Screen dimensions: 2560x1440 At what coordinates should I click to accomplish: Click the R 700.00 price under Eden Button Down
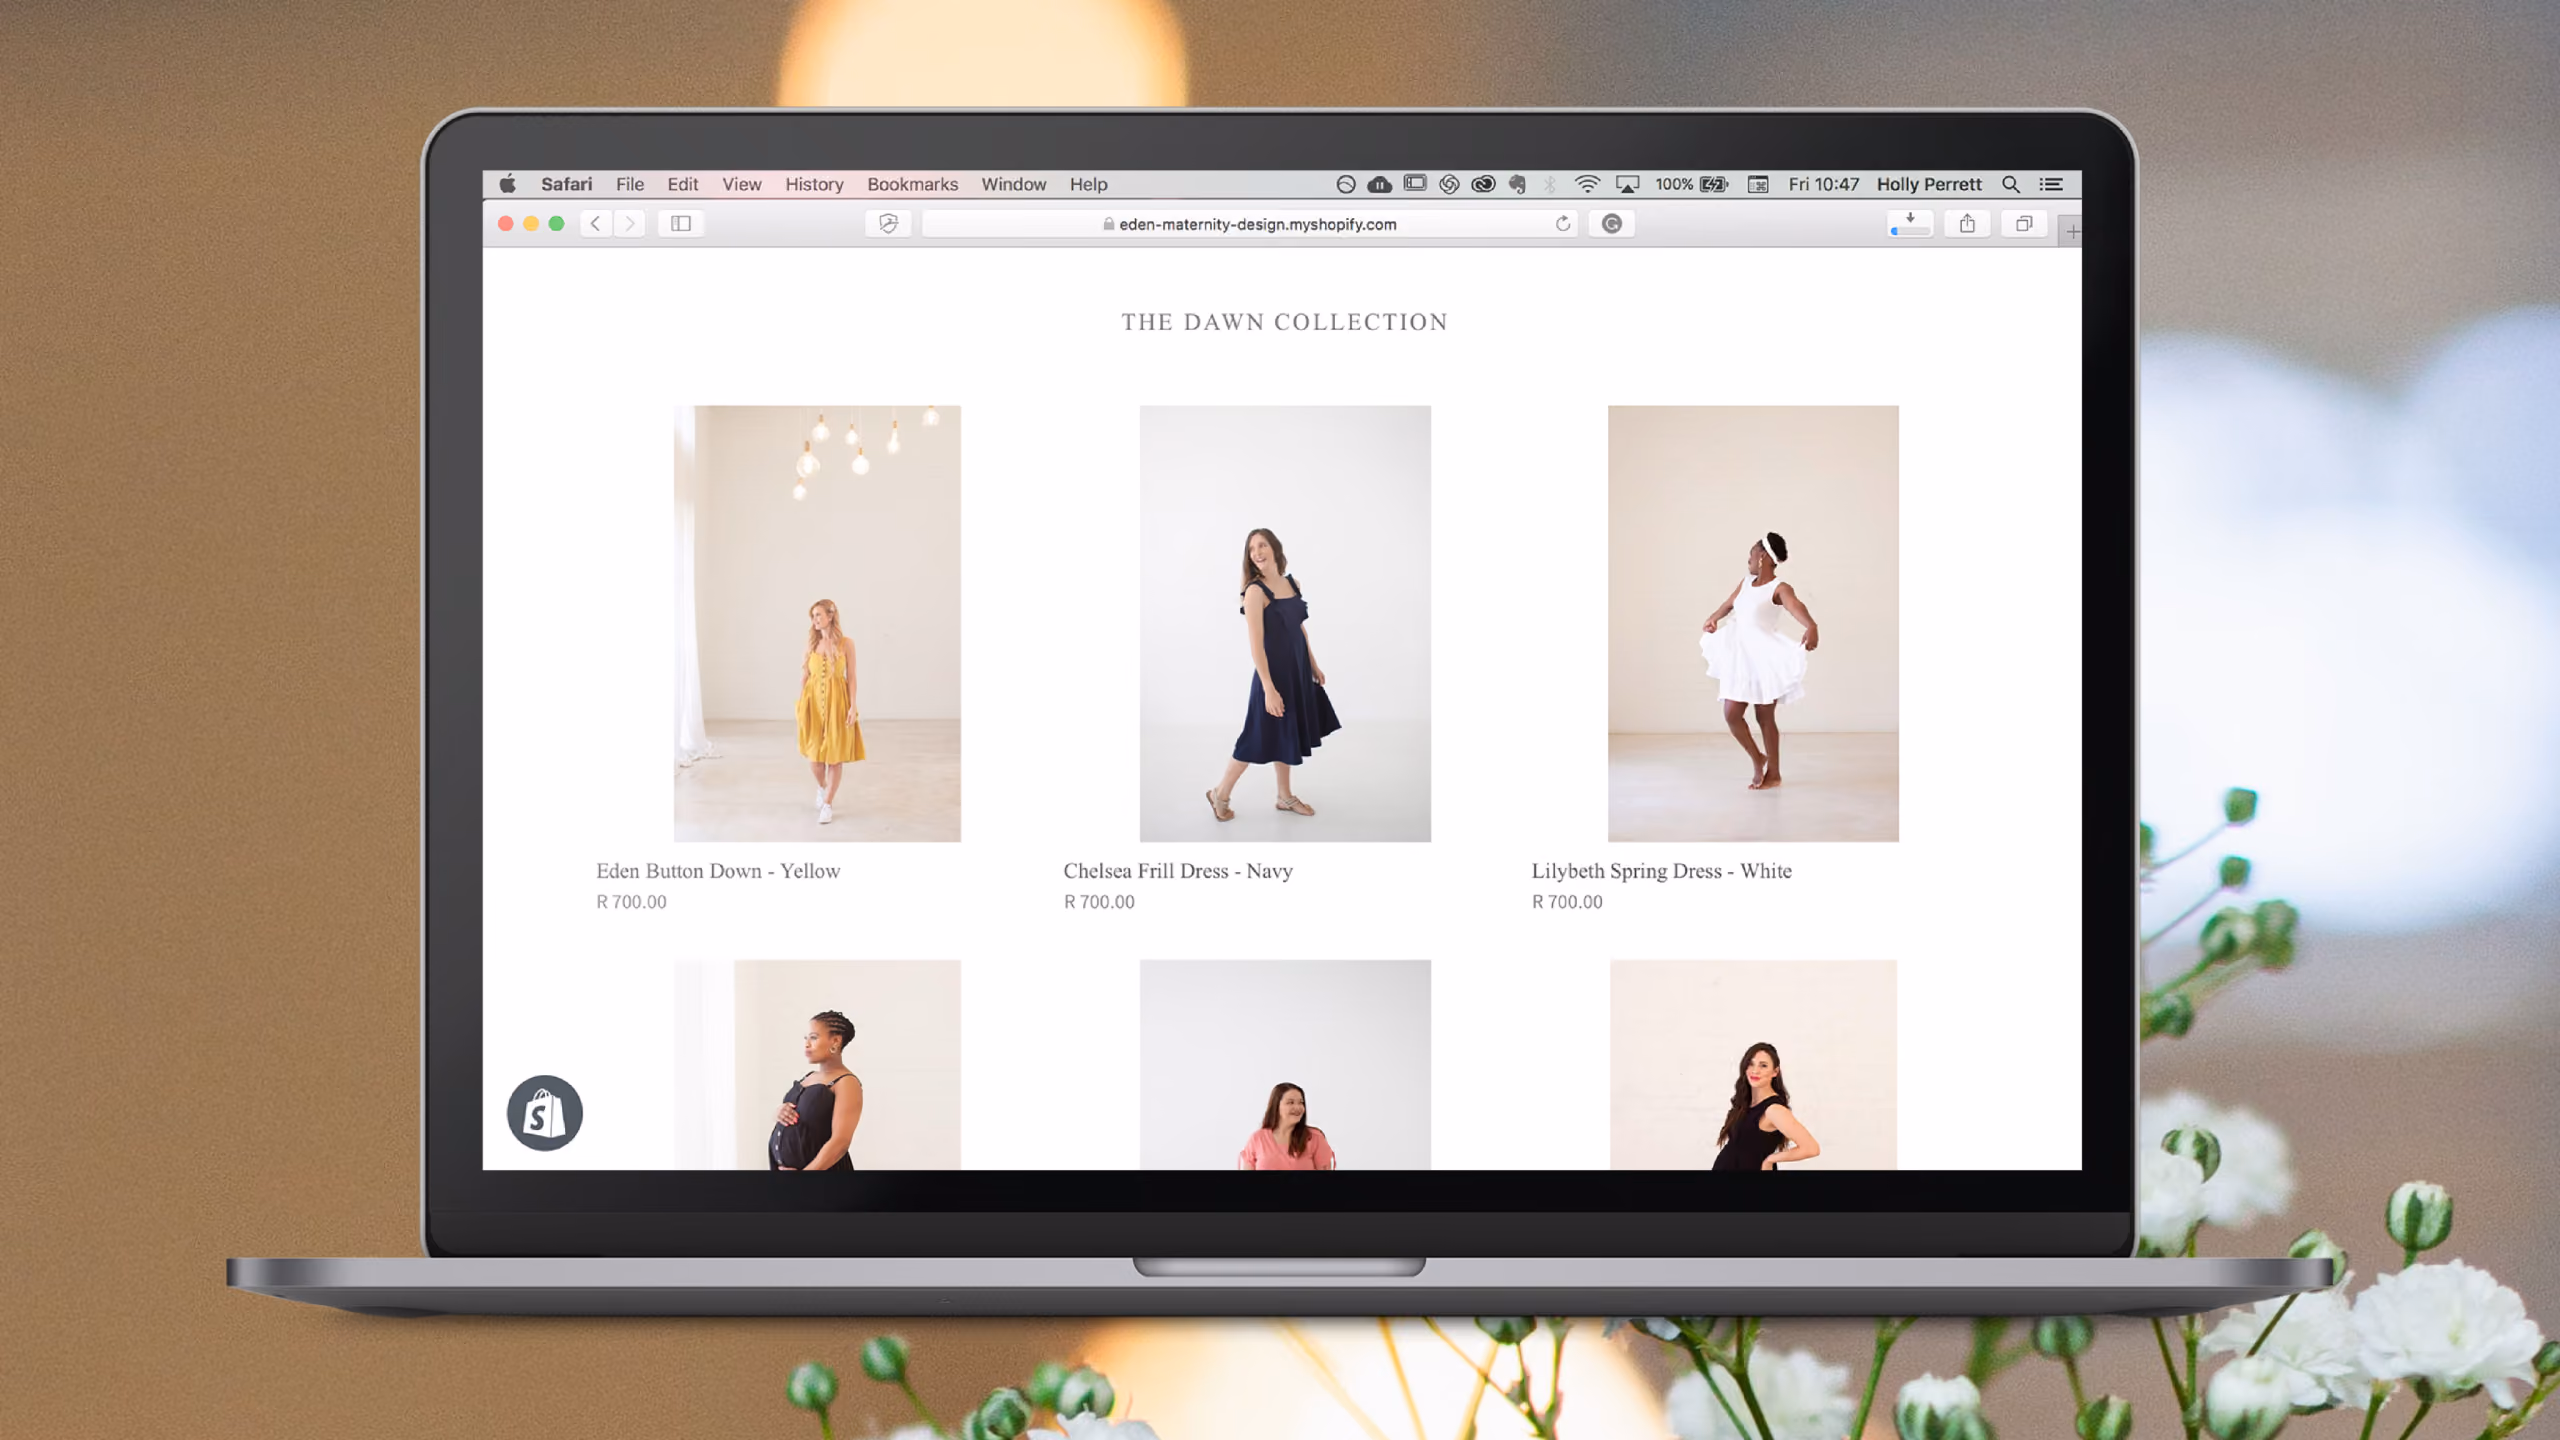coord(631,902)
